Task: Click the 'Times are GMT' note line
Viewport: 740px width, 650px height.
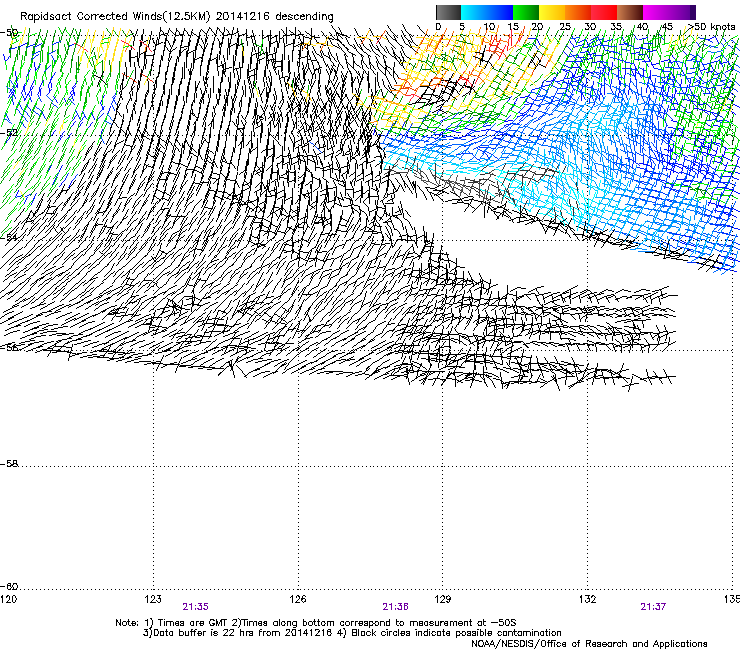Action: 316,623
